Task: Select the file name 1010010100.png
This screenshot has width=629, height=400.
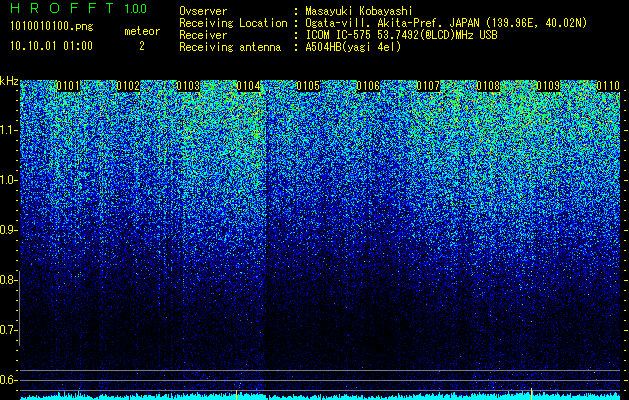Action: point(52,27)
